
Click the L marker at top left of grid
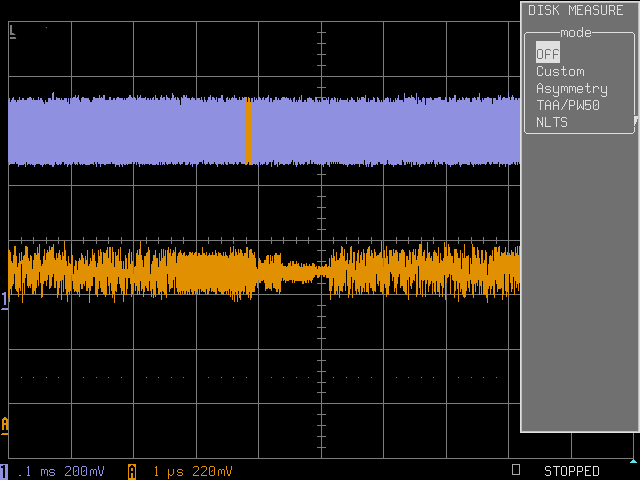13,32
